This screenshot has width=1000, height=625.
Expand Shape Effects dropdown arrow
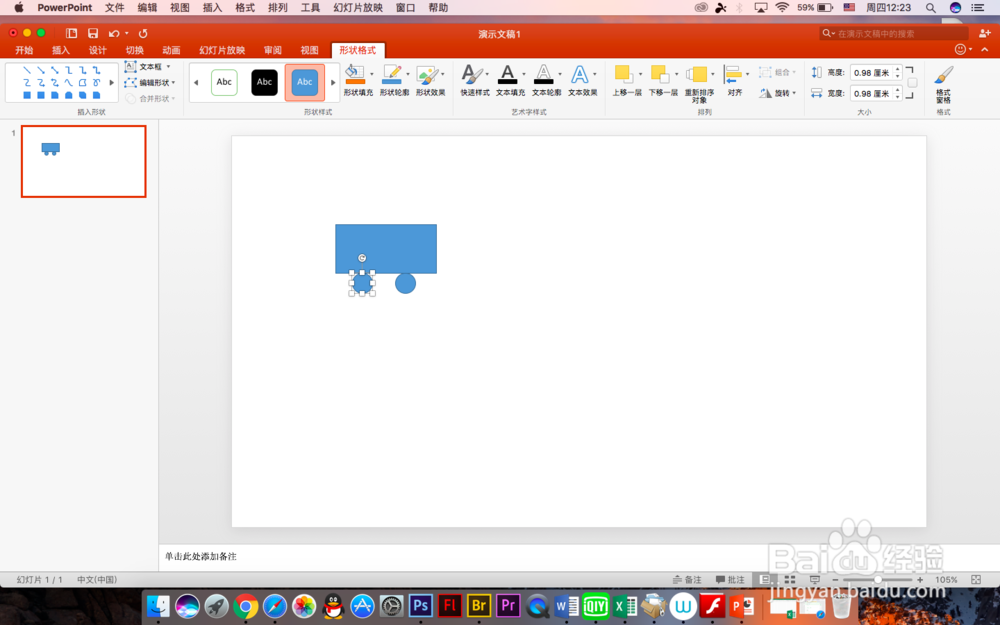coord(443,74)
